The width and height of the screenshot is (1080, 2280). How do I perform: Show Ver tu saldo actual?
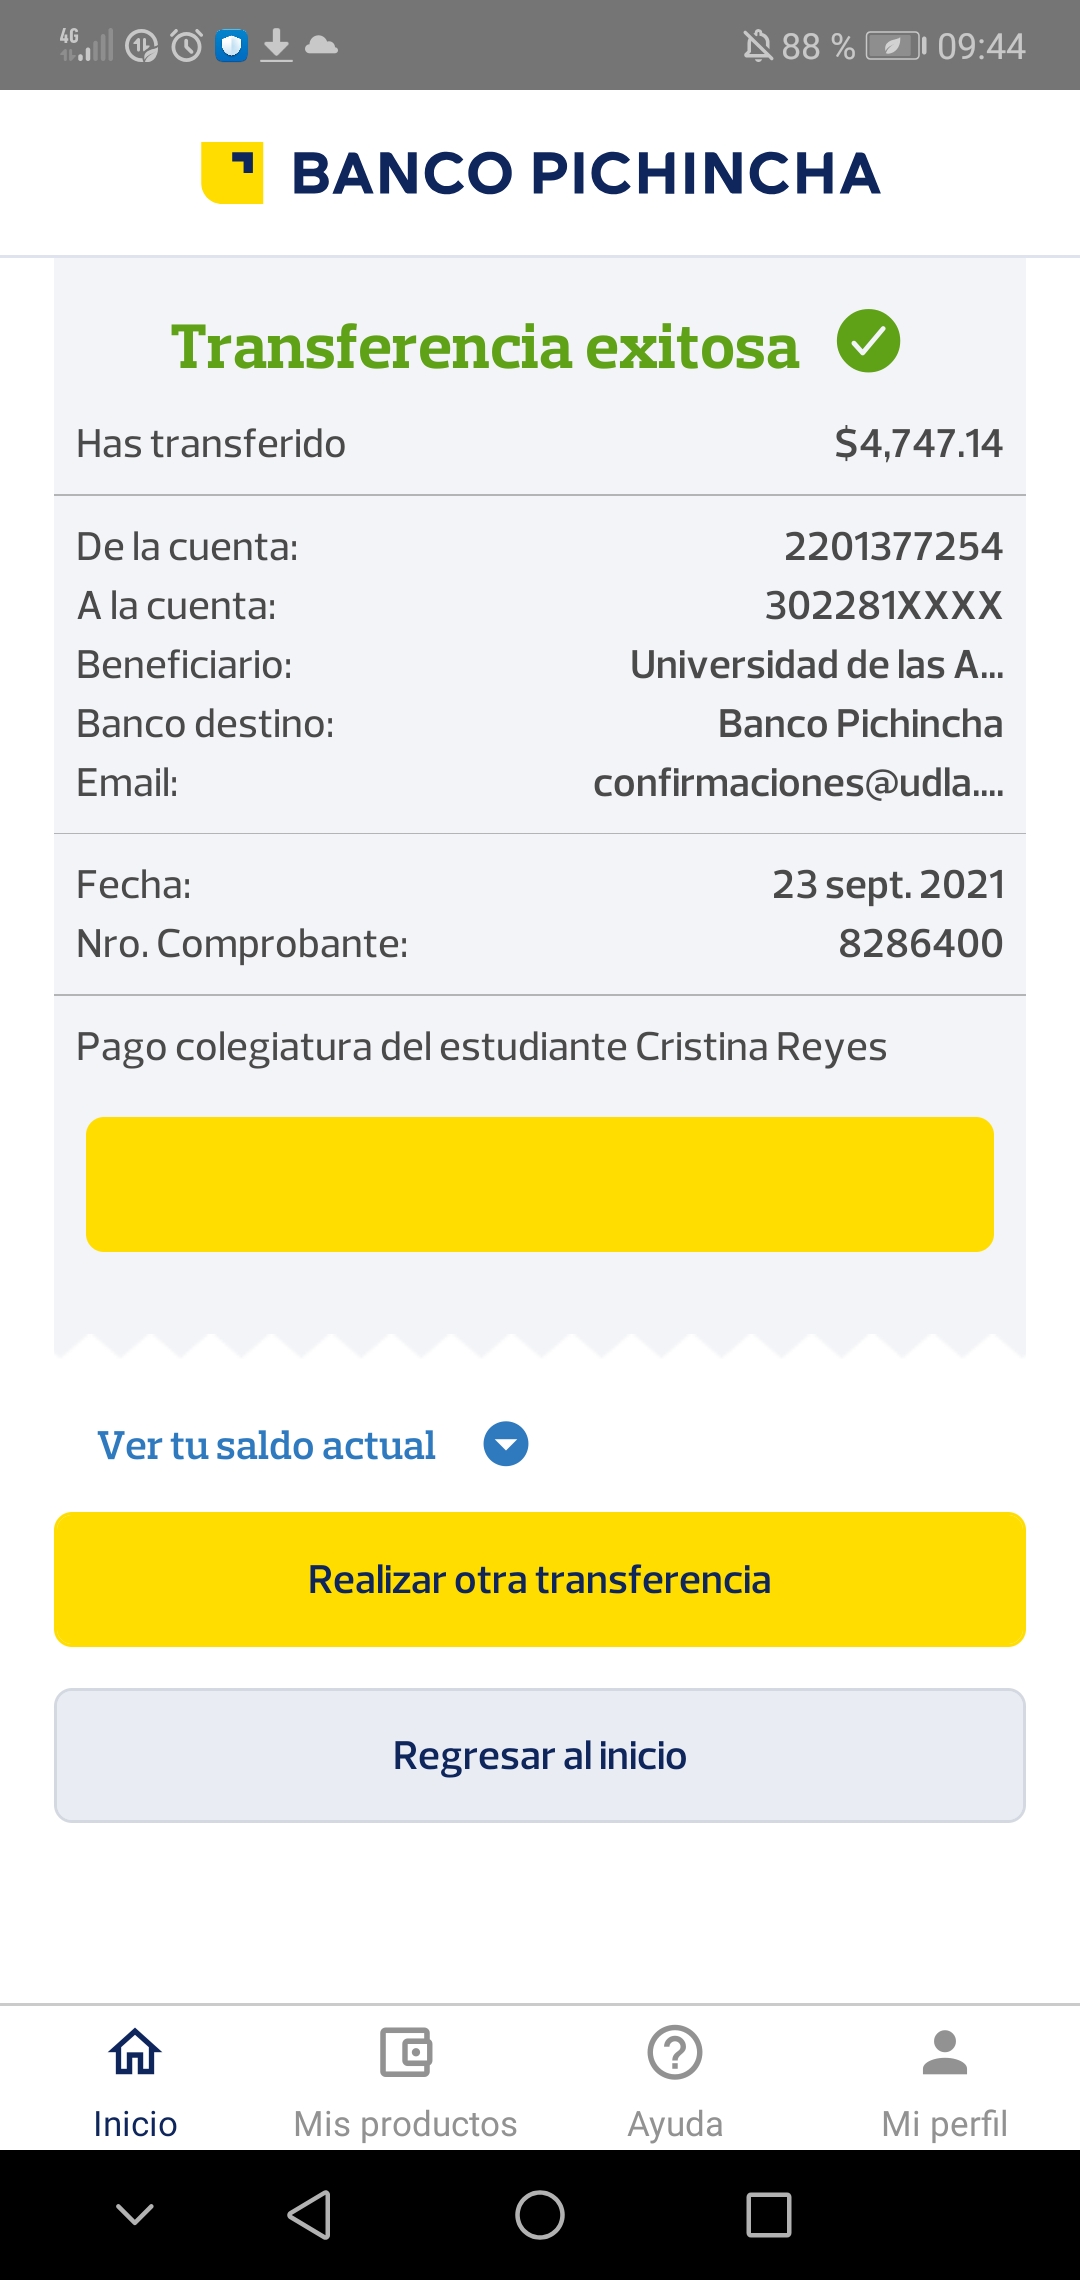click(266, 1446)
